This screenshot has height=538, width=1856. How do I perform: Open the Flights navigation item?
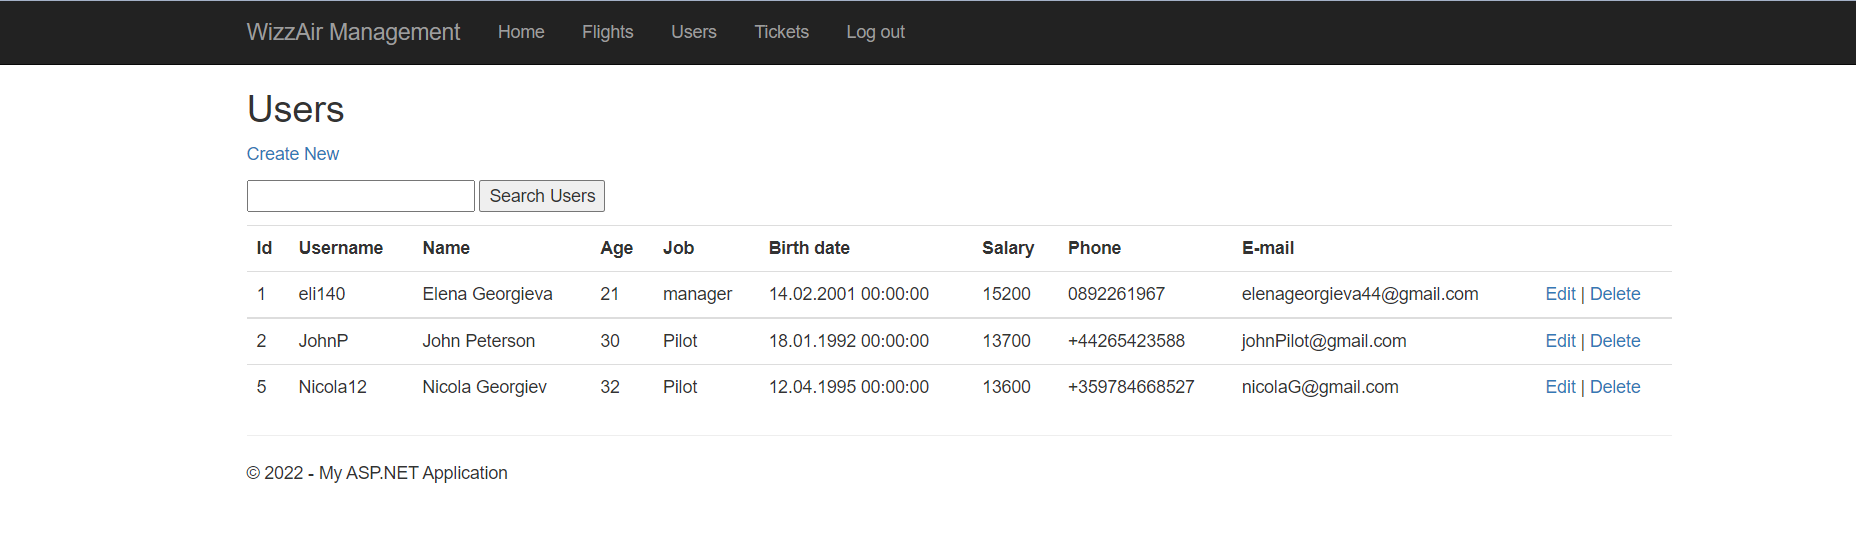click(608, 32)
